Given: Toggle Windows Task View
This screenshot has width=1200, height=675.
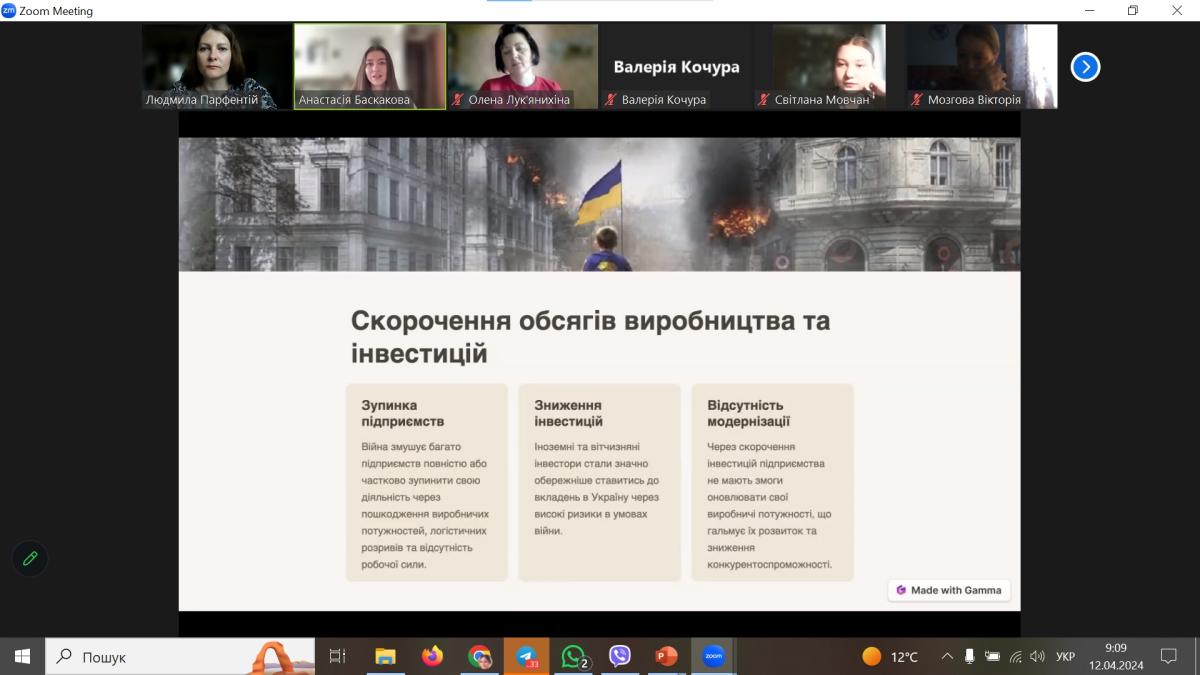Looking at the screenshot, I should click(x=337, y=656).
